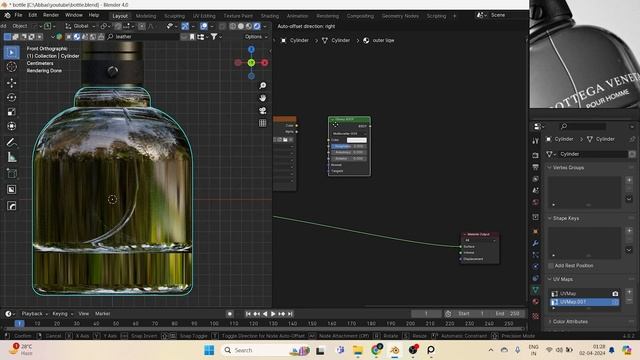640x360 pixels.
Task: Open the Object Data green triangle tab
Action: (x=536, y=290)
